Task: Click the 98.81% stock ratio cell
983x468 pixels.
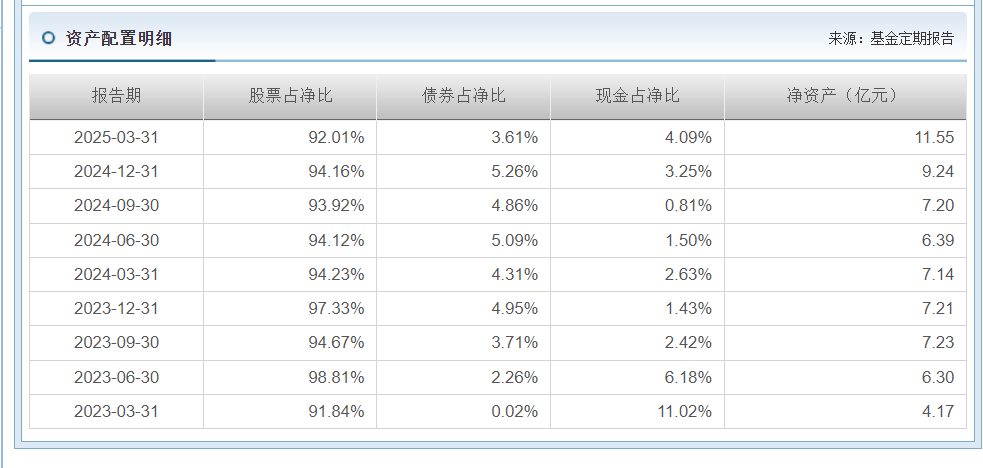Action: 336,377
